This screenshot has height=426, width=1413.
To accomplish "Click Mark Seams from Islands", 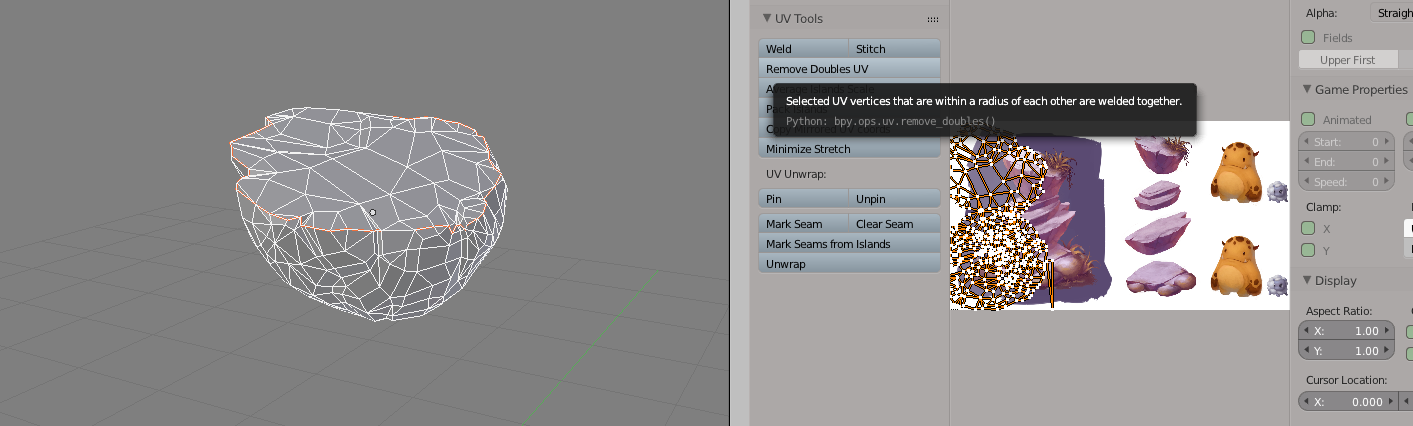I will click(x=850, y=244).
